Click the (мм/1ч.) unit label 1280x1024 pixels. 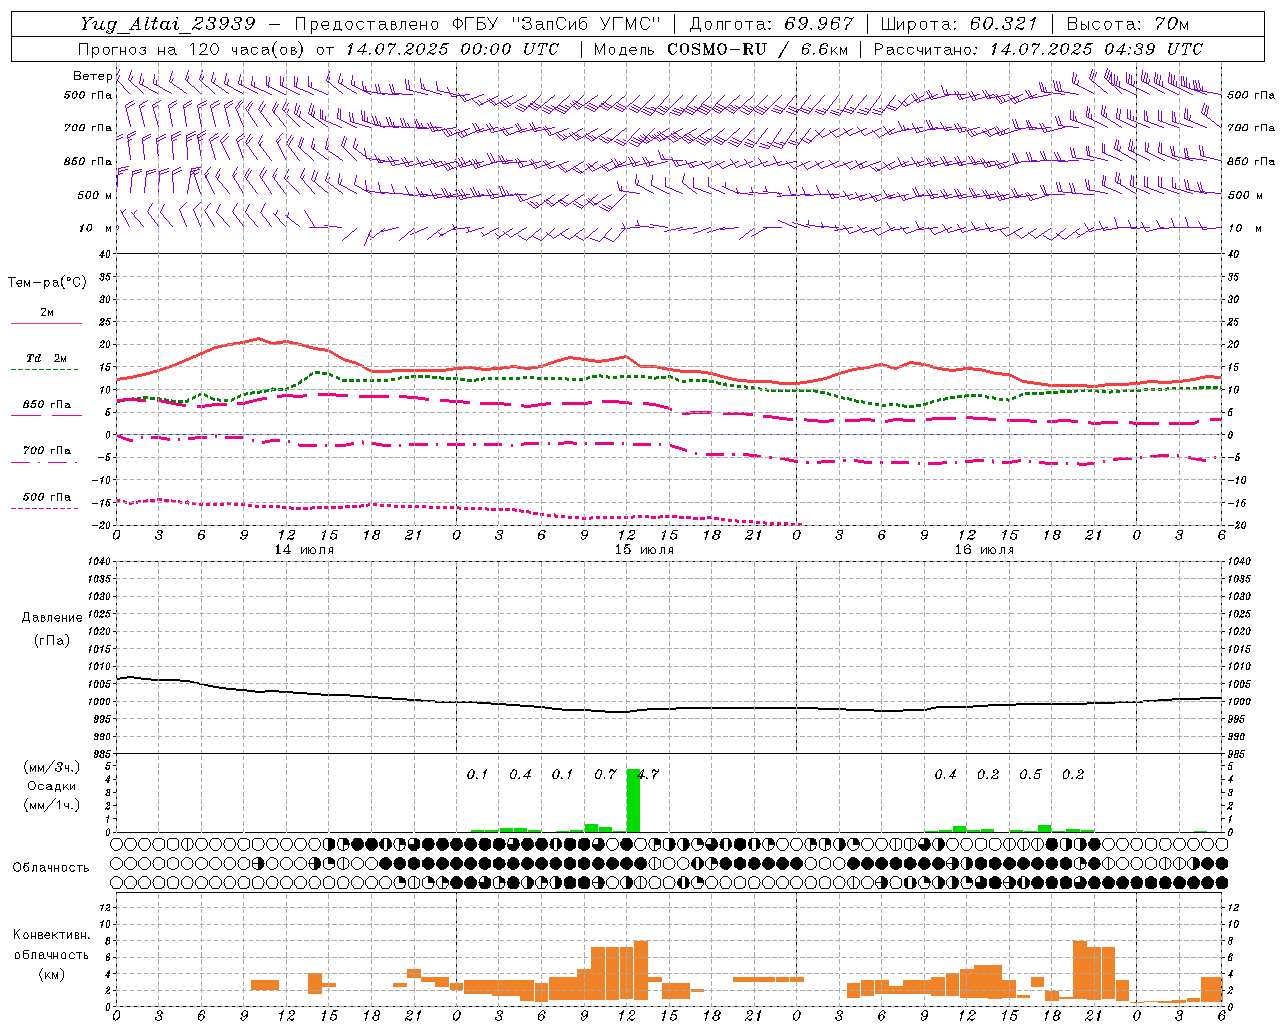(x=51, y=805)
